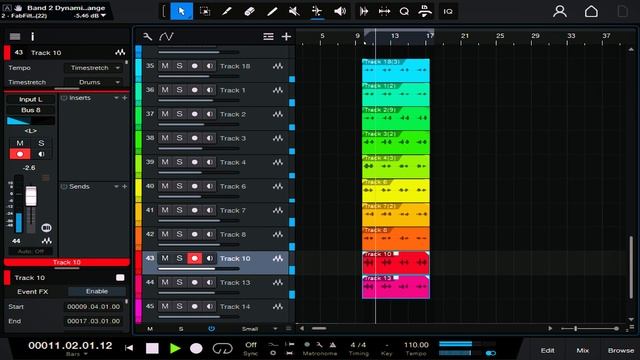This screenshot has width=640, height=360.
Task: Switch to Edit view
Action: [x=547, y=350]
